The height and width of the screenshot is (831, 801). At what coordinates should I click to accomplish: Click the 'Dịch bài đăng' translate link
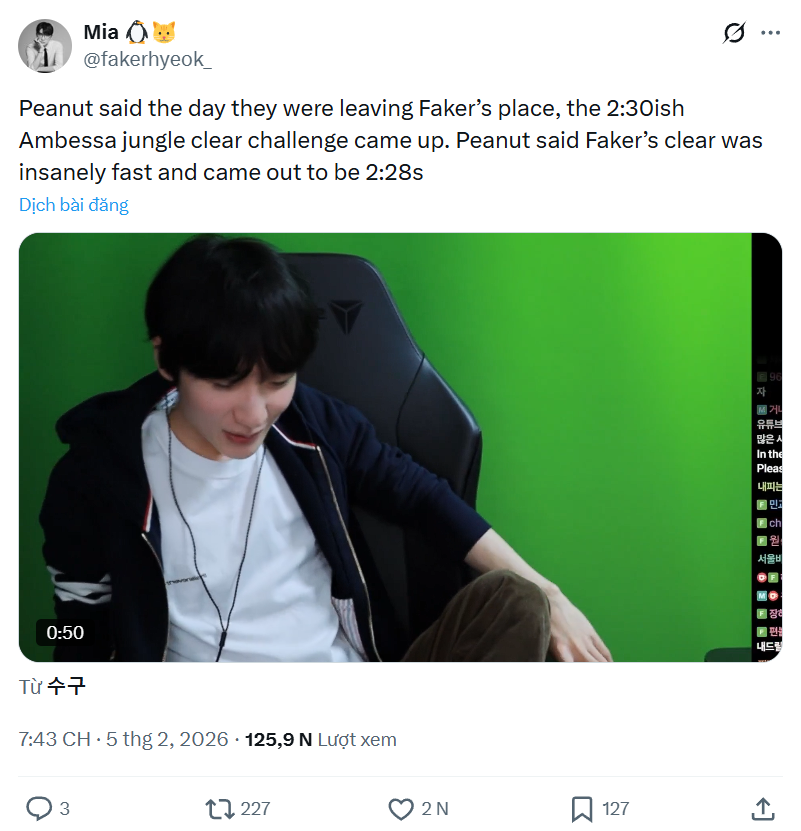pyautogui.click(x=74, y=205)
